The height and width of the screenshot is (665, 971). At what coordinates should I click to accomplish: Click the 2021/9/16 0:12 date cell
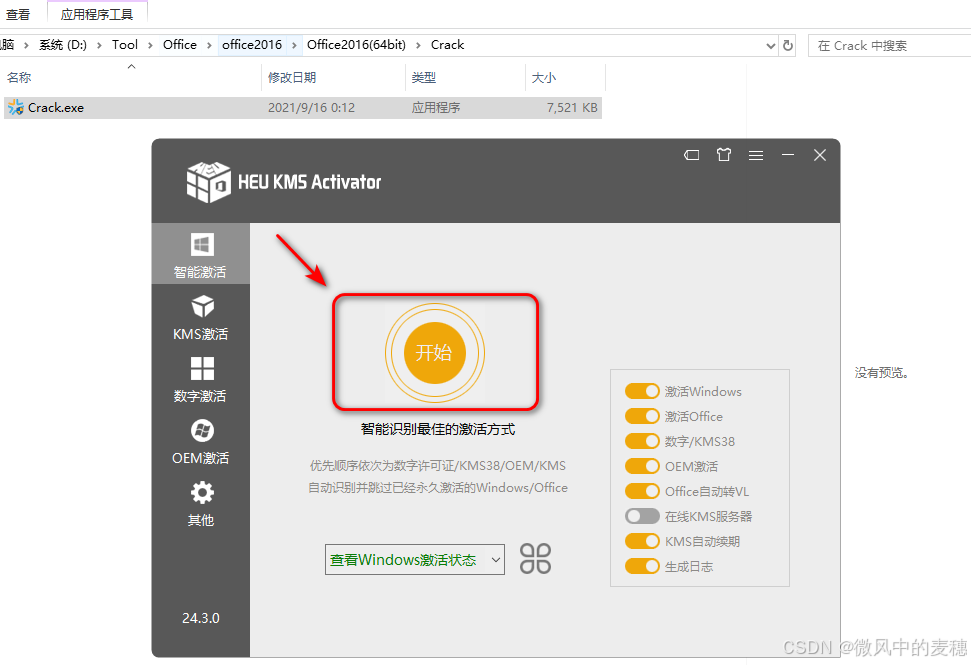tap(311, 108)
